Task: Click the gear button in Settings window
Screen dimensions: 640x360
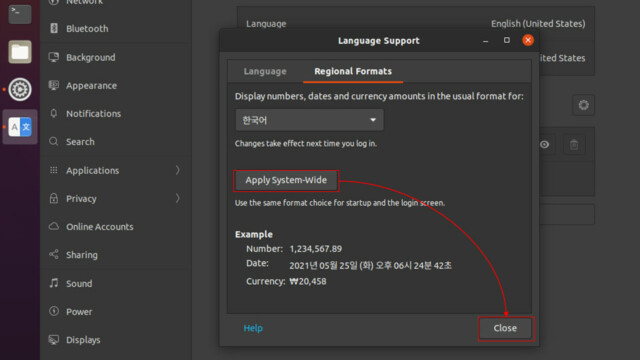Action: coord(584,105)
